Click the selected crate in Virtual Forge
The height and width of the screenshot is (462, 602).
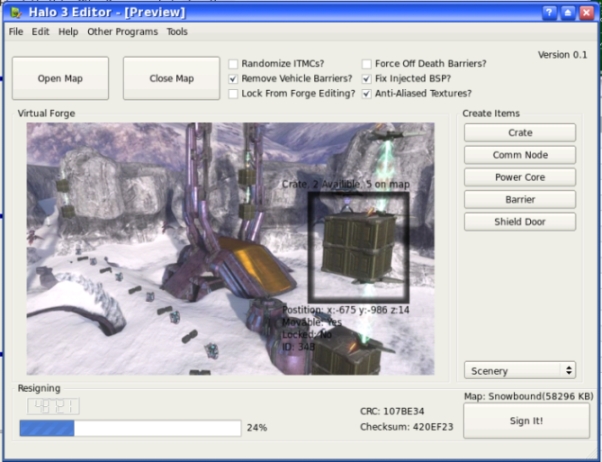point(358,246)
